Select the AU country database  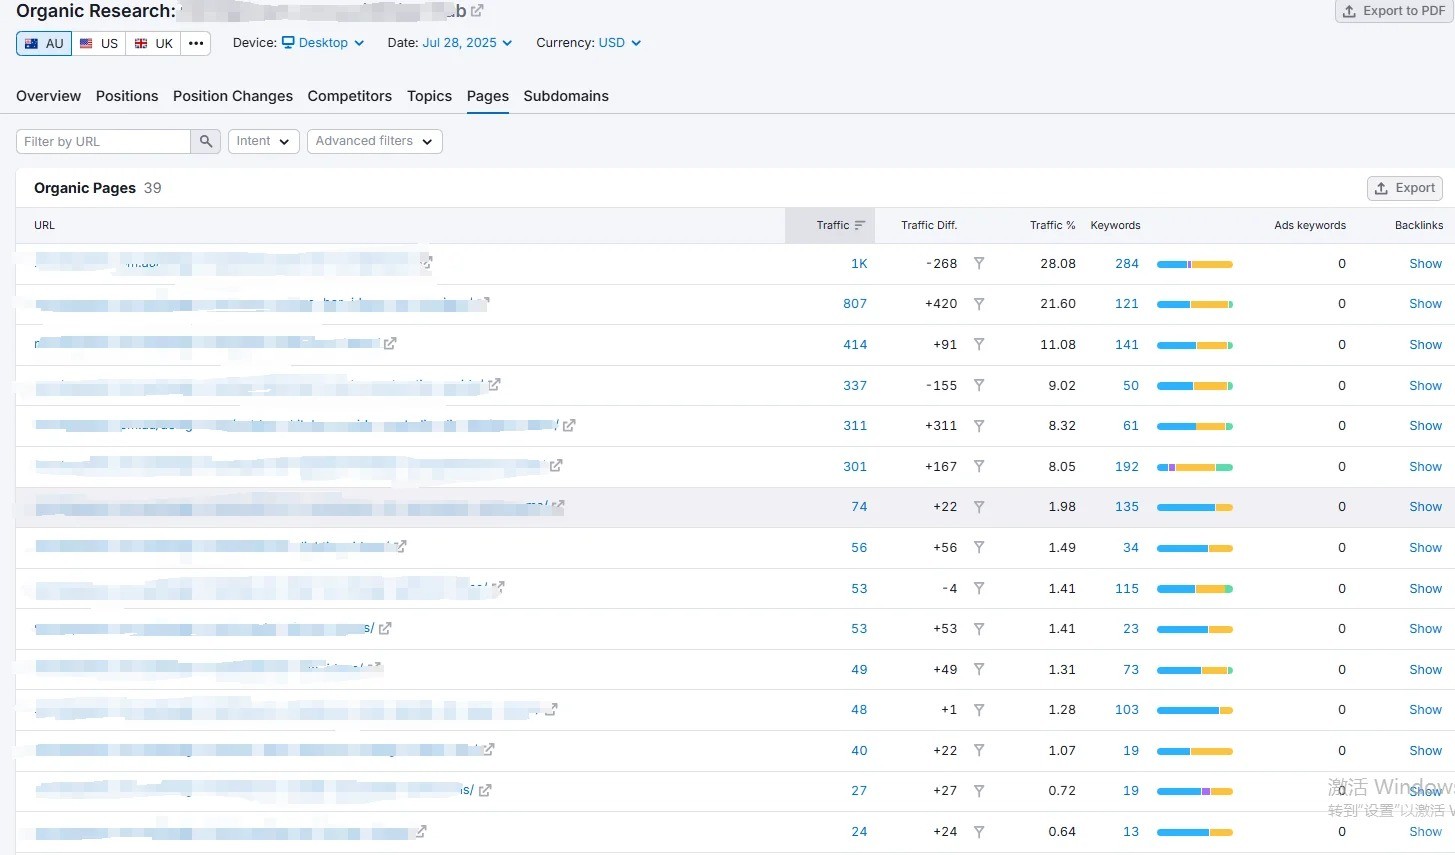coord(44,43)
